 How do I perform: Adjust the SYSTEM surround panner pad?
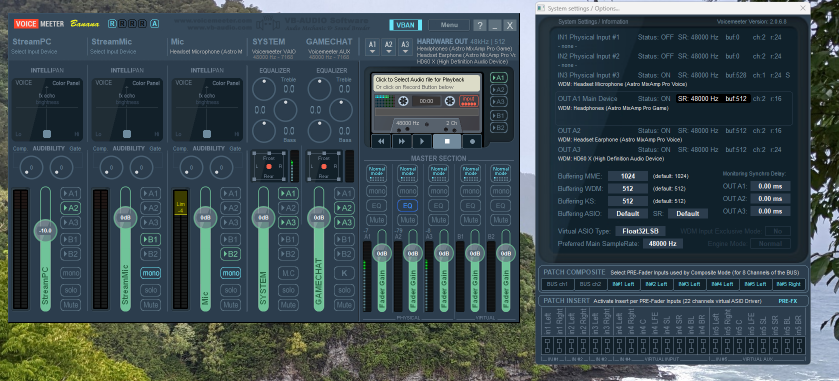pos(269,166)
